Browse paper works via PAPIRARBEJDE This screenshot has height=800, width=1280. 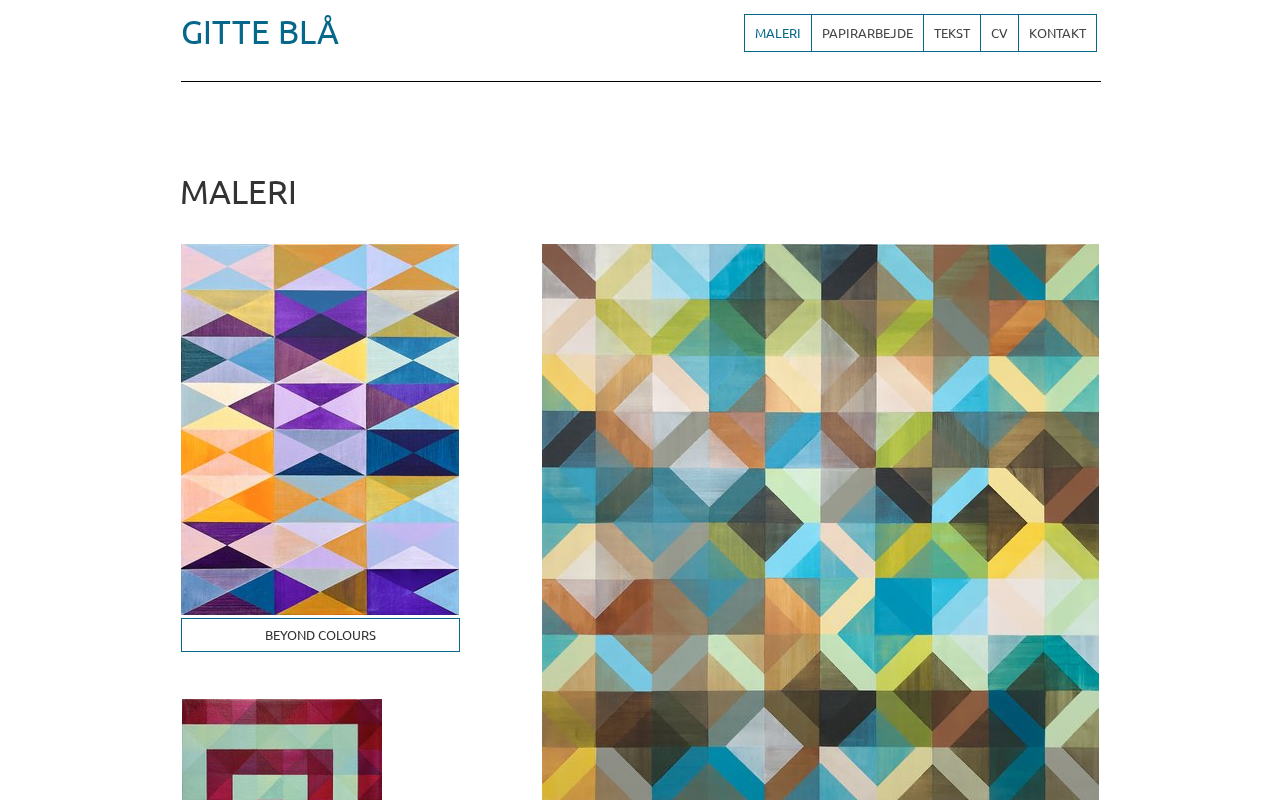pos(867,33)
